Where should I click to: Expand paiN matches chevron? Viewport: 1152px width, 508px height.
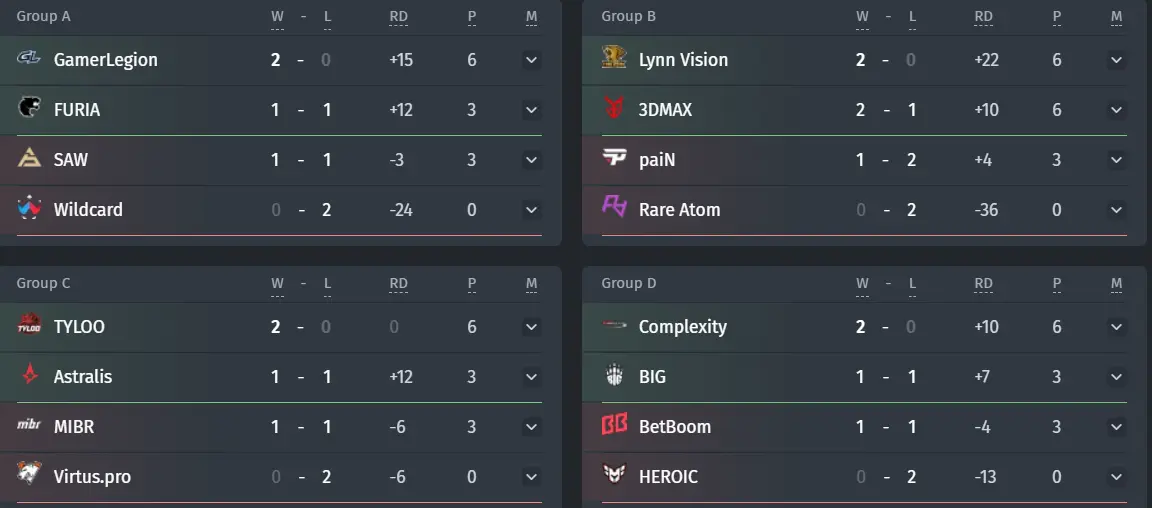tap(1116, 160)
